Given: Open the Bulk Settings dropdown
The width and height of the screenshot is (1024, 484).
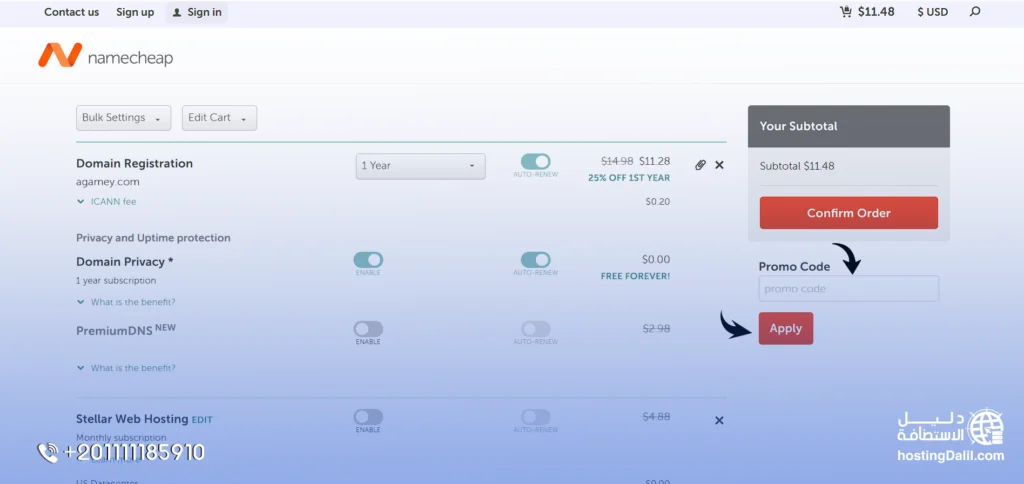Looking at the screenshot, I should [x=123, y=118].
